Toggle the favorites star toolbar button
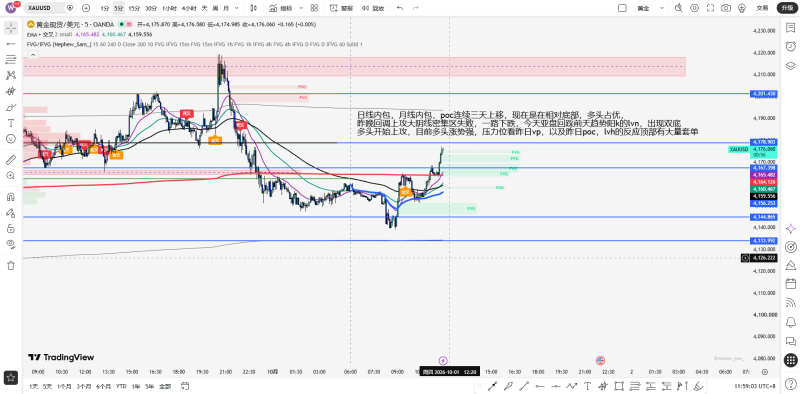 point(11,378)
